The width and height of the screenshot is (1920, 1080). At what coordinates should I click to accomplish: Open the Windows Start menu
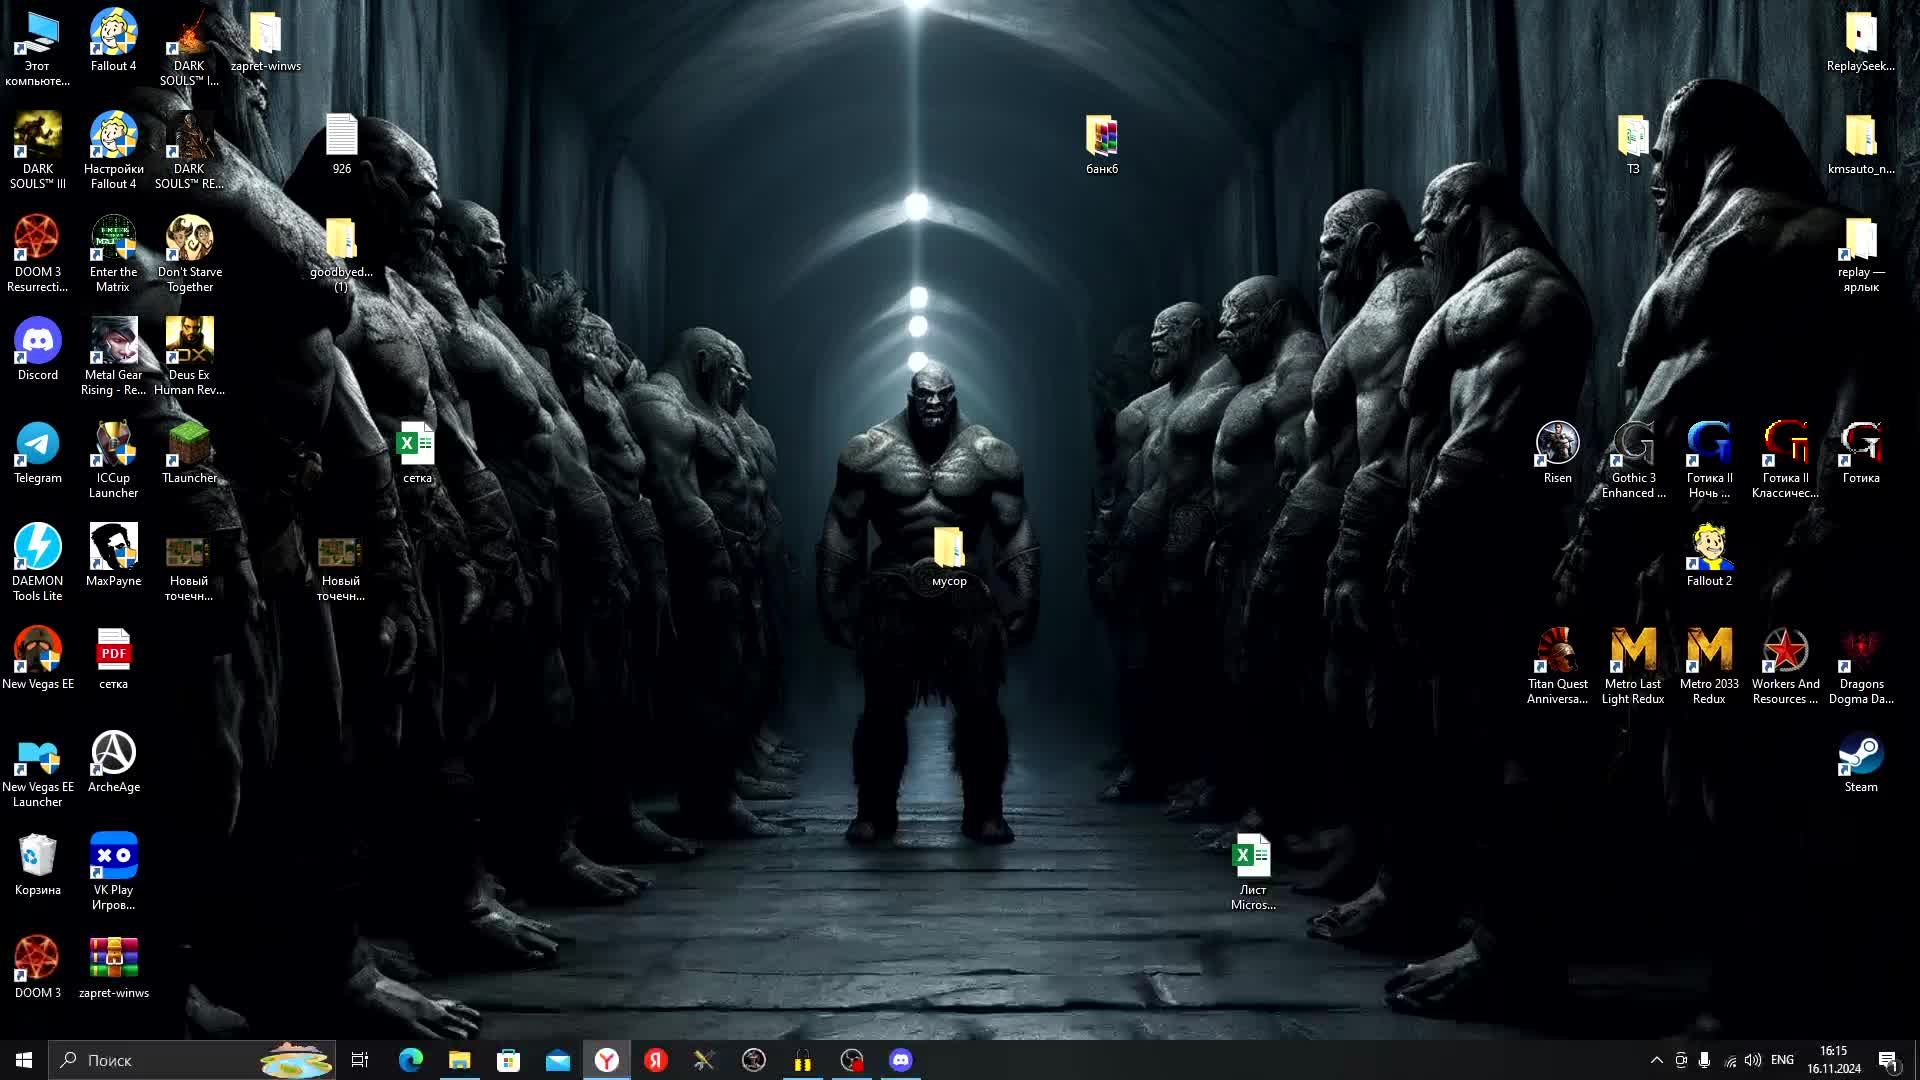24,1060
